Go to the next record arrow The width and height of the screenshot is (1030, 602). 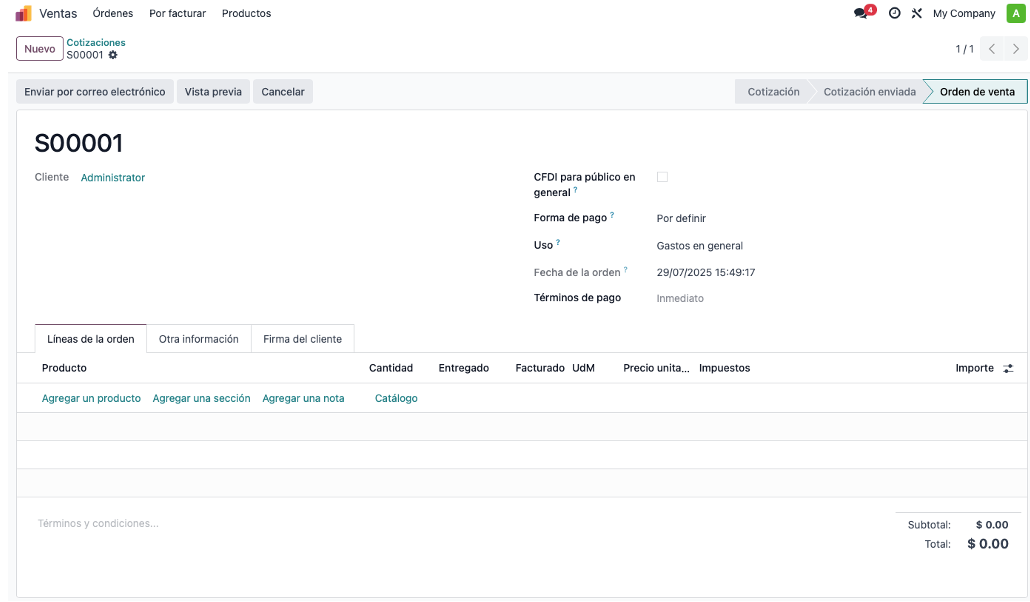click(x=1016, y=49)
